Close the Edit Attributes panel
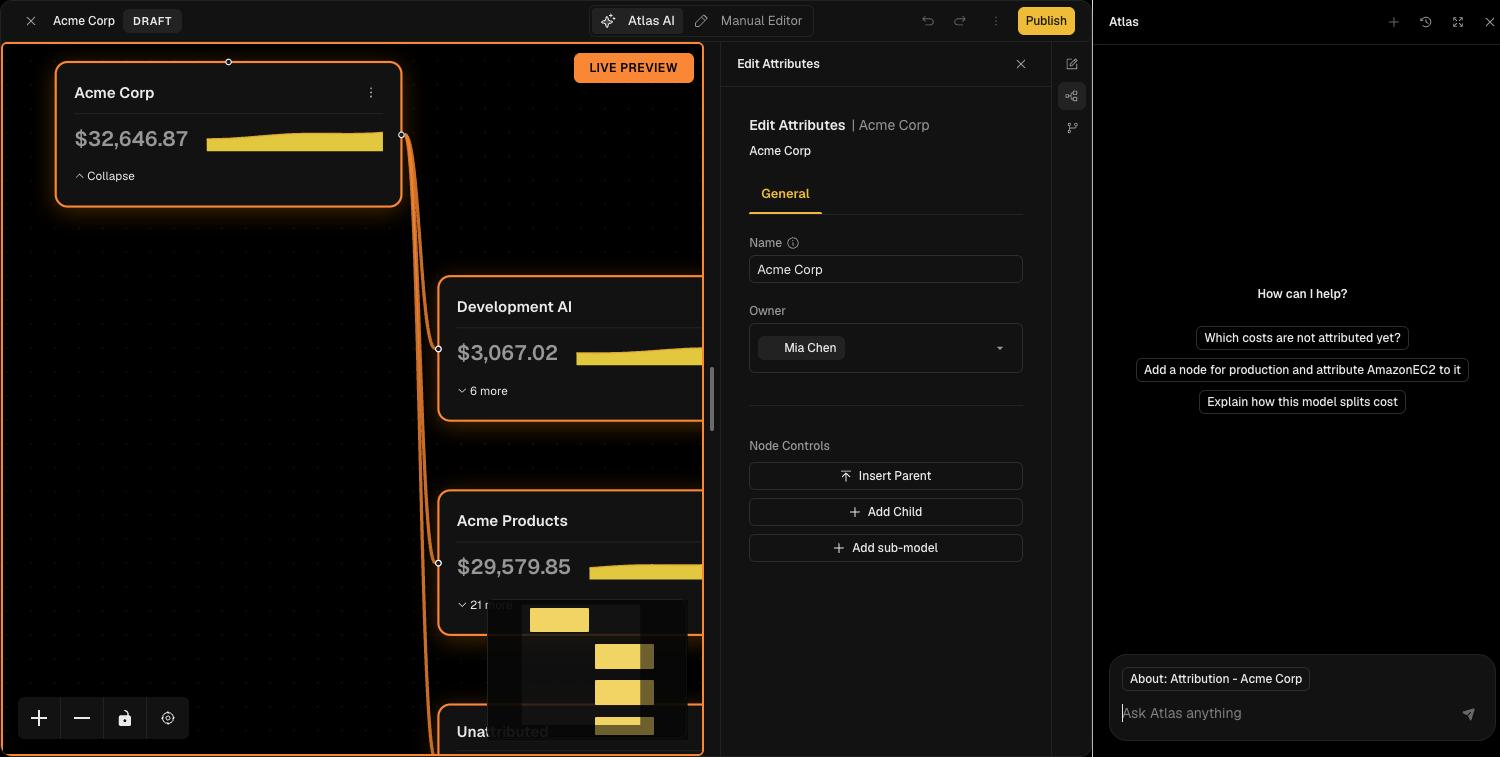1500x757 pixels. point(1021,64)
